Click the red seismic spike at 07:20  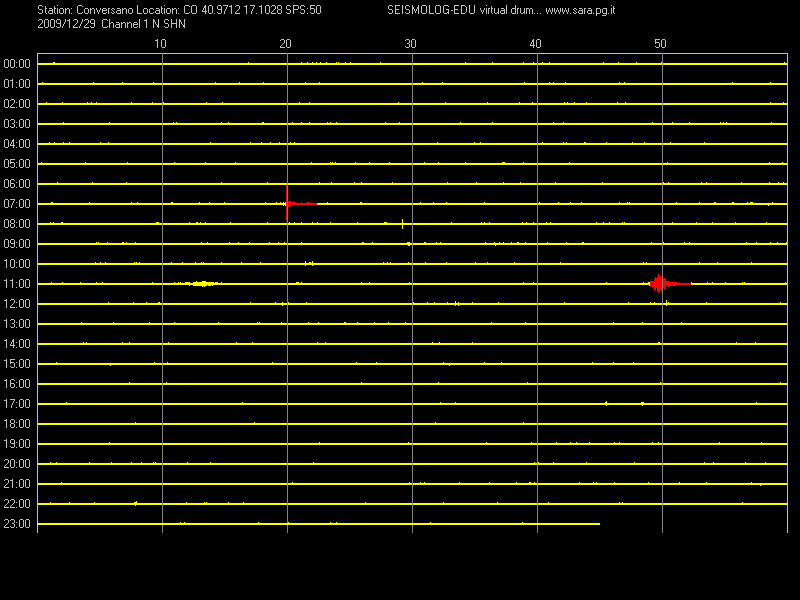pyautogui.click(x=287, y=204)
